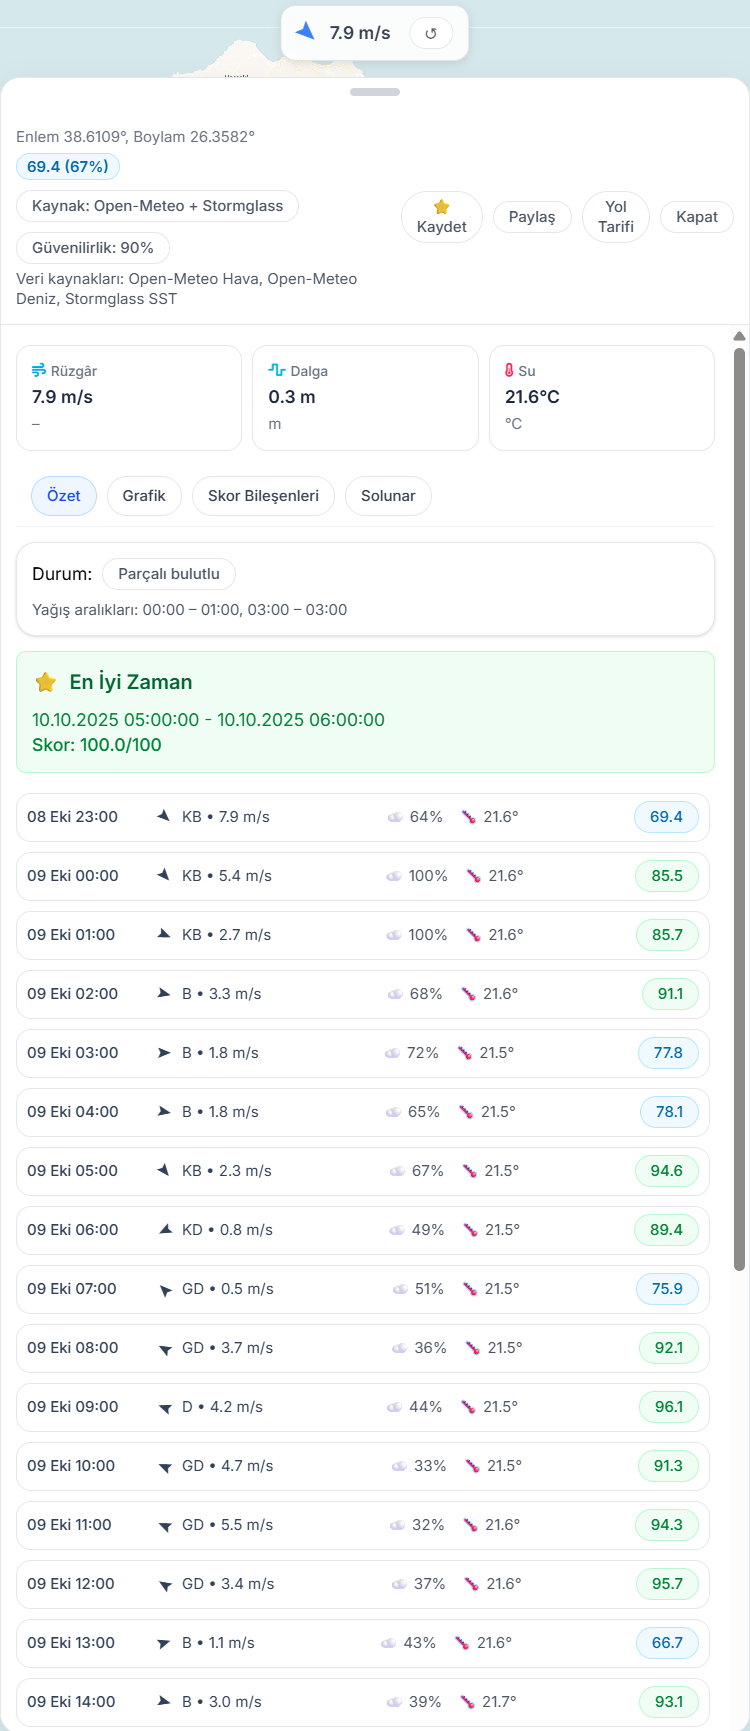
Task: Close the panel with Kapat
Action: (x=696, y=217)
